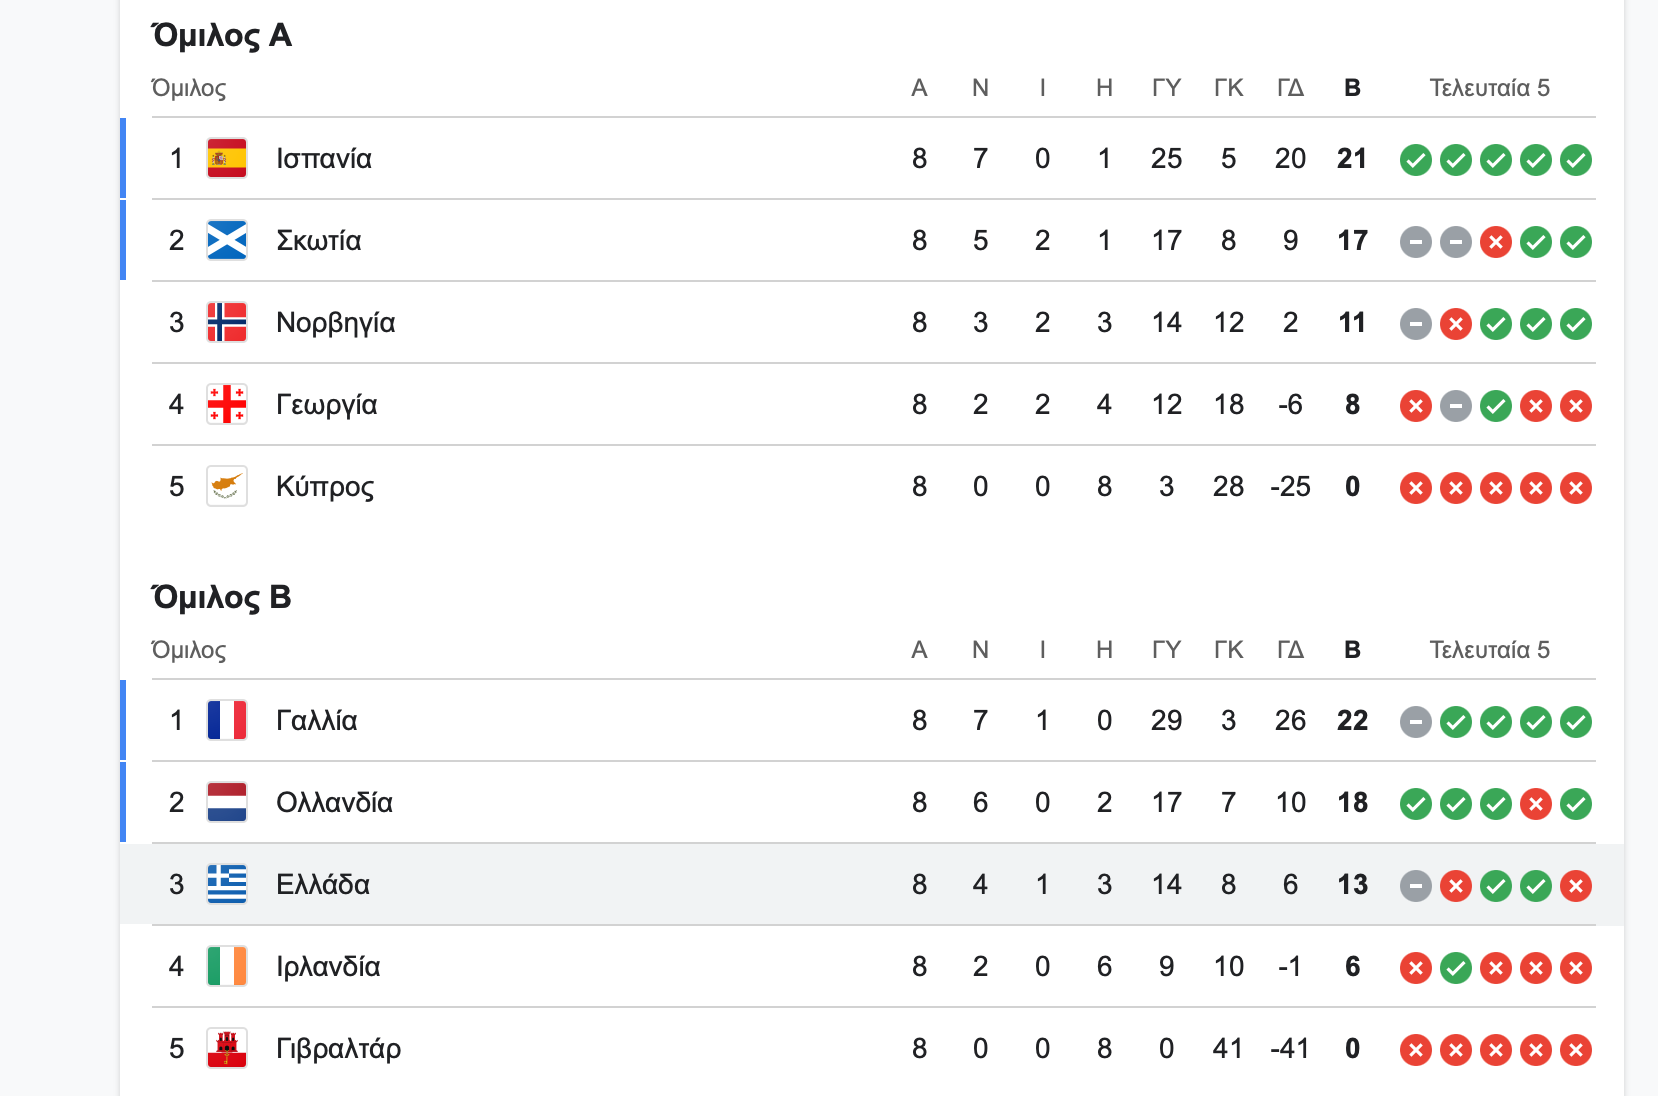This screenshot has height=1096, width=1658.
Task: Click the Scotland flag icon
Action: [x=227, y=240]
